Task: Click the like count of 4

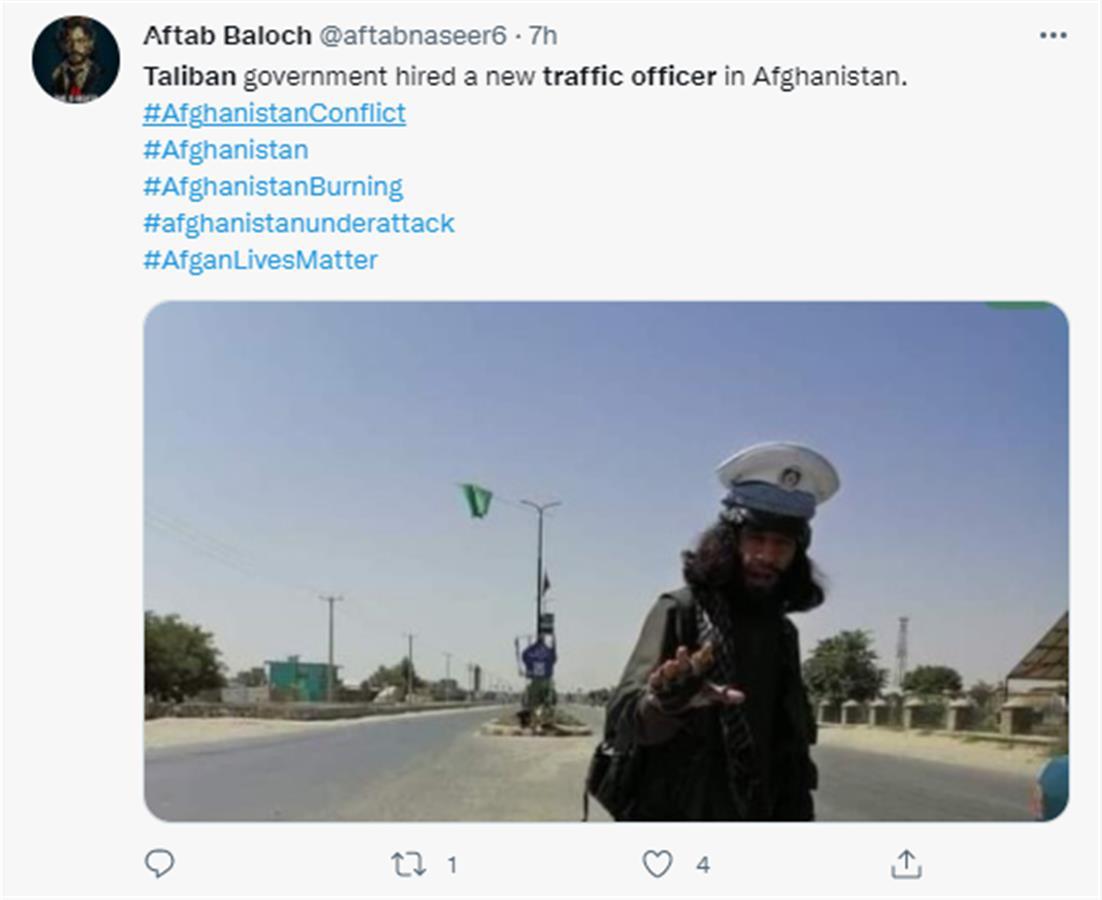Action: pos(702,865)
